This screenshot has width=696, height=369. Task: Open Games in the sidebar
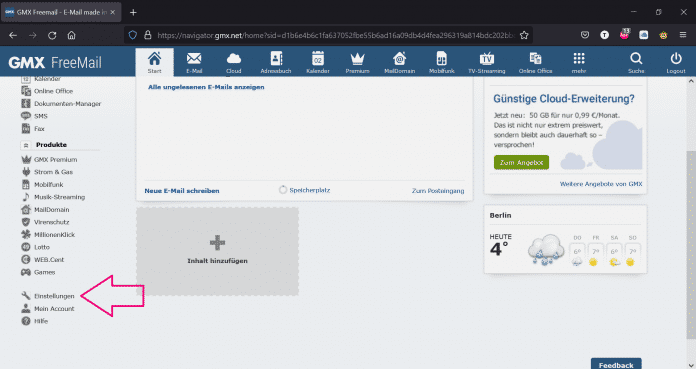coord(38,272)
